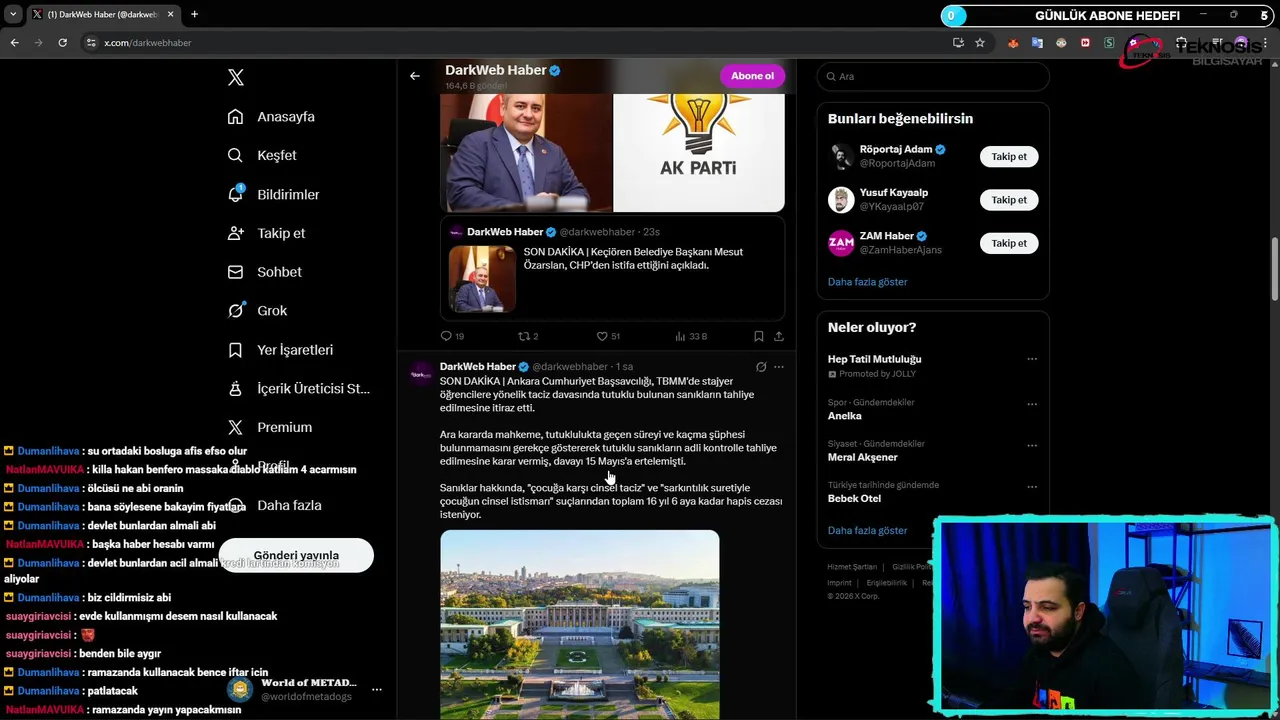This screenshot has height=720, width=1280.
Task: Close the DarkWeb Haber browser tab
Action: tap(172, 14)
